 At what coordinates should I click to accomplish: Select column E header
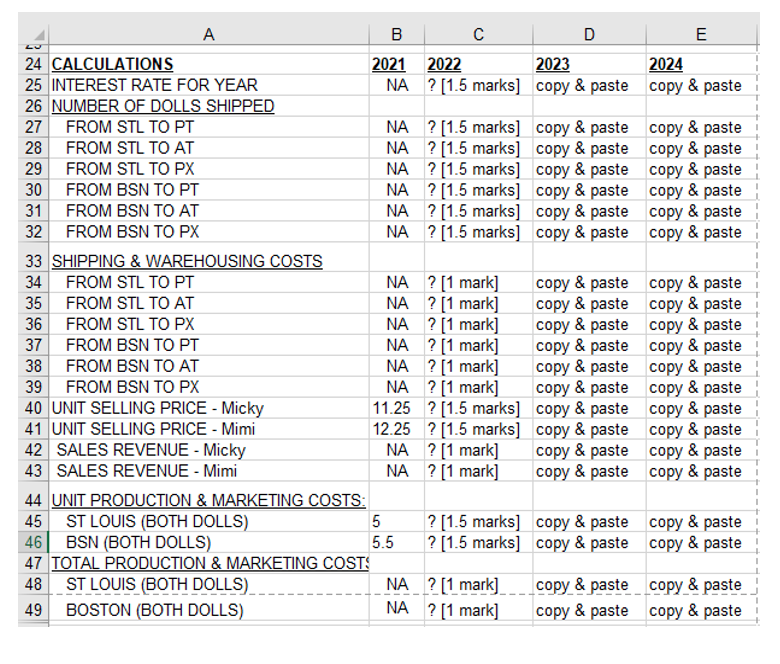701,34
